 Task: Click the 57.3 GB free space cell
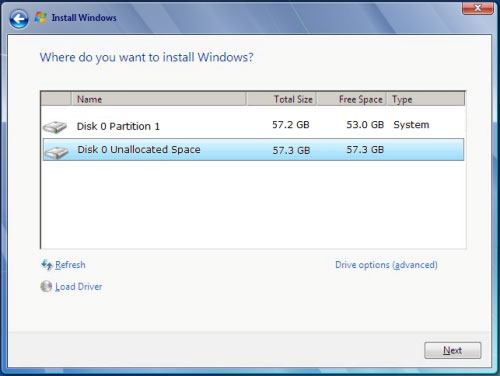365,150
